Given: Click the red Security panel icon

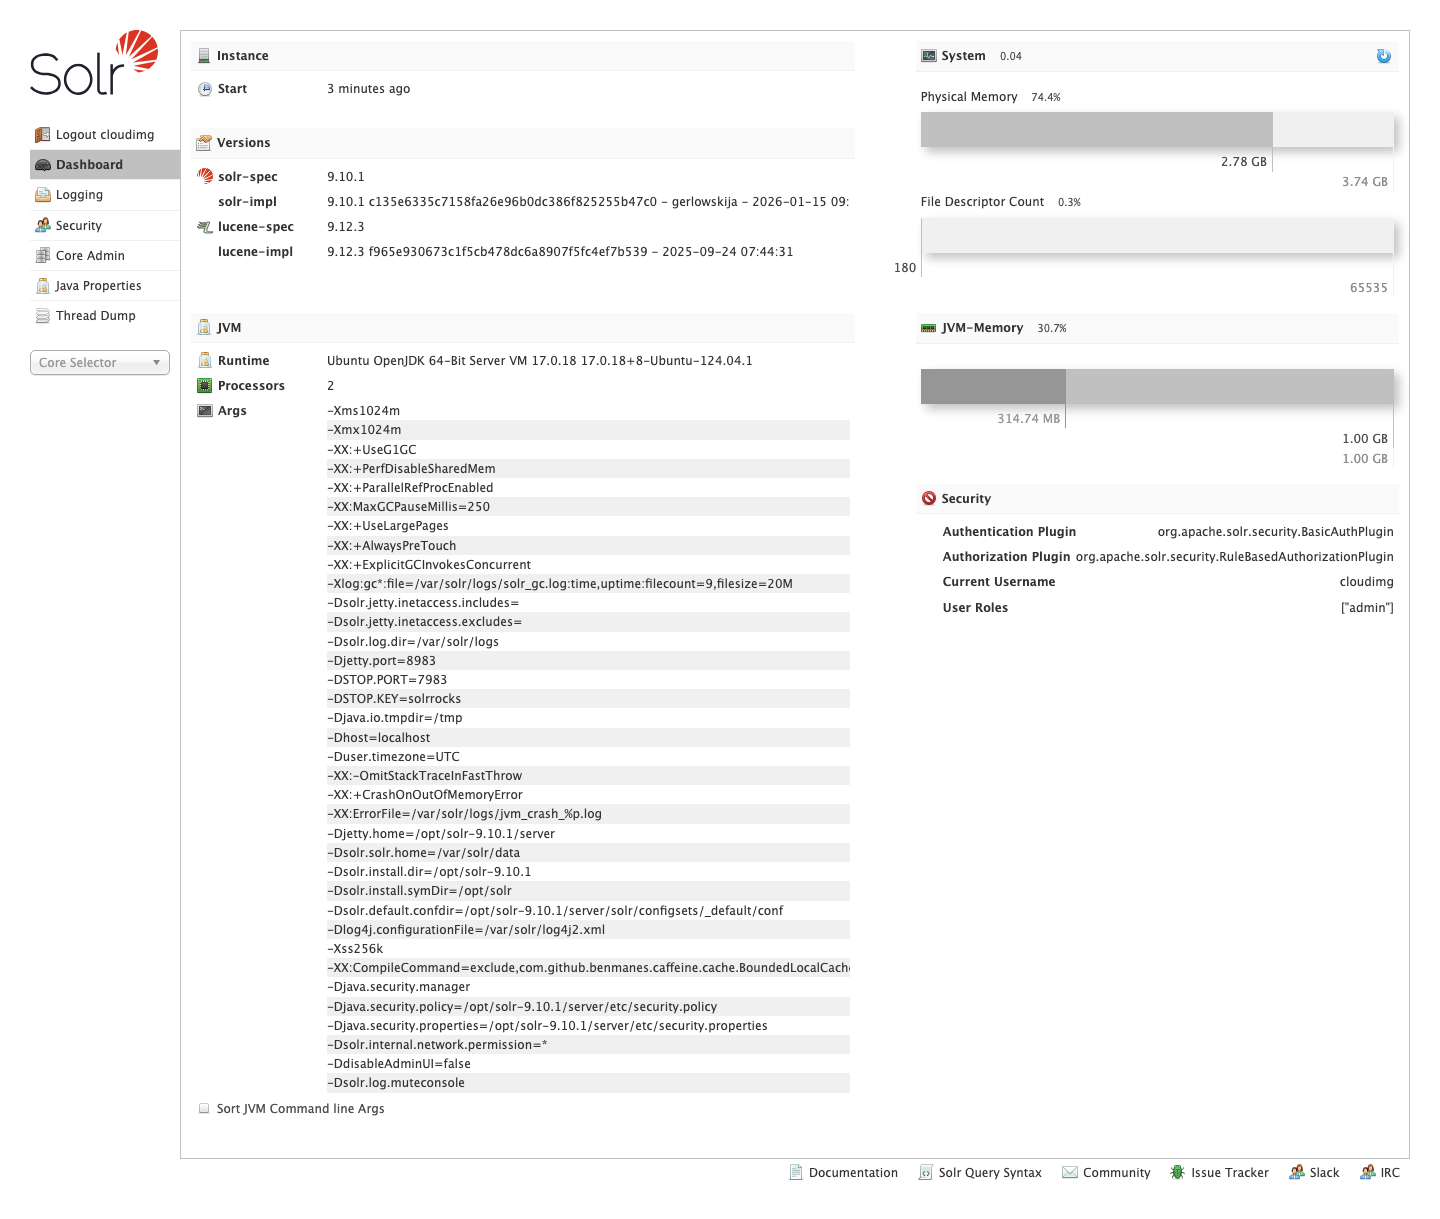Looking at the screenshot, I should pyautogui.click(x=929, y=498).
